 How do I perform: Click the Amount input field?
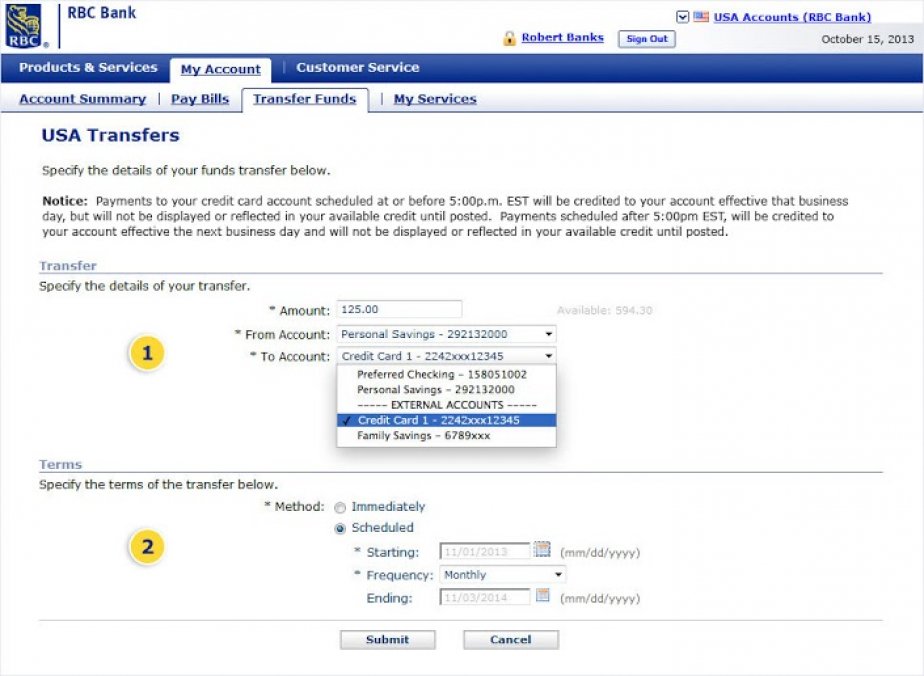[399, 309]
